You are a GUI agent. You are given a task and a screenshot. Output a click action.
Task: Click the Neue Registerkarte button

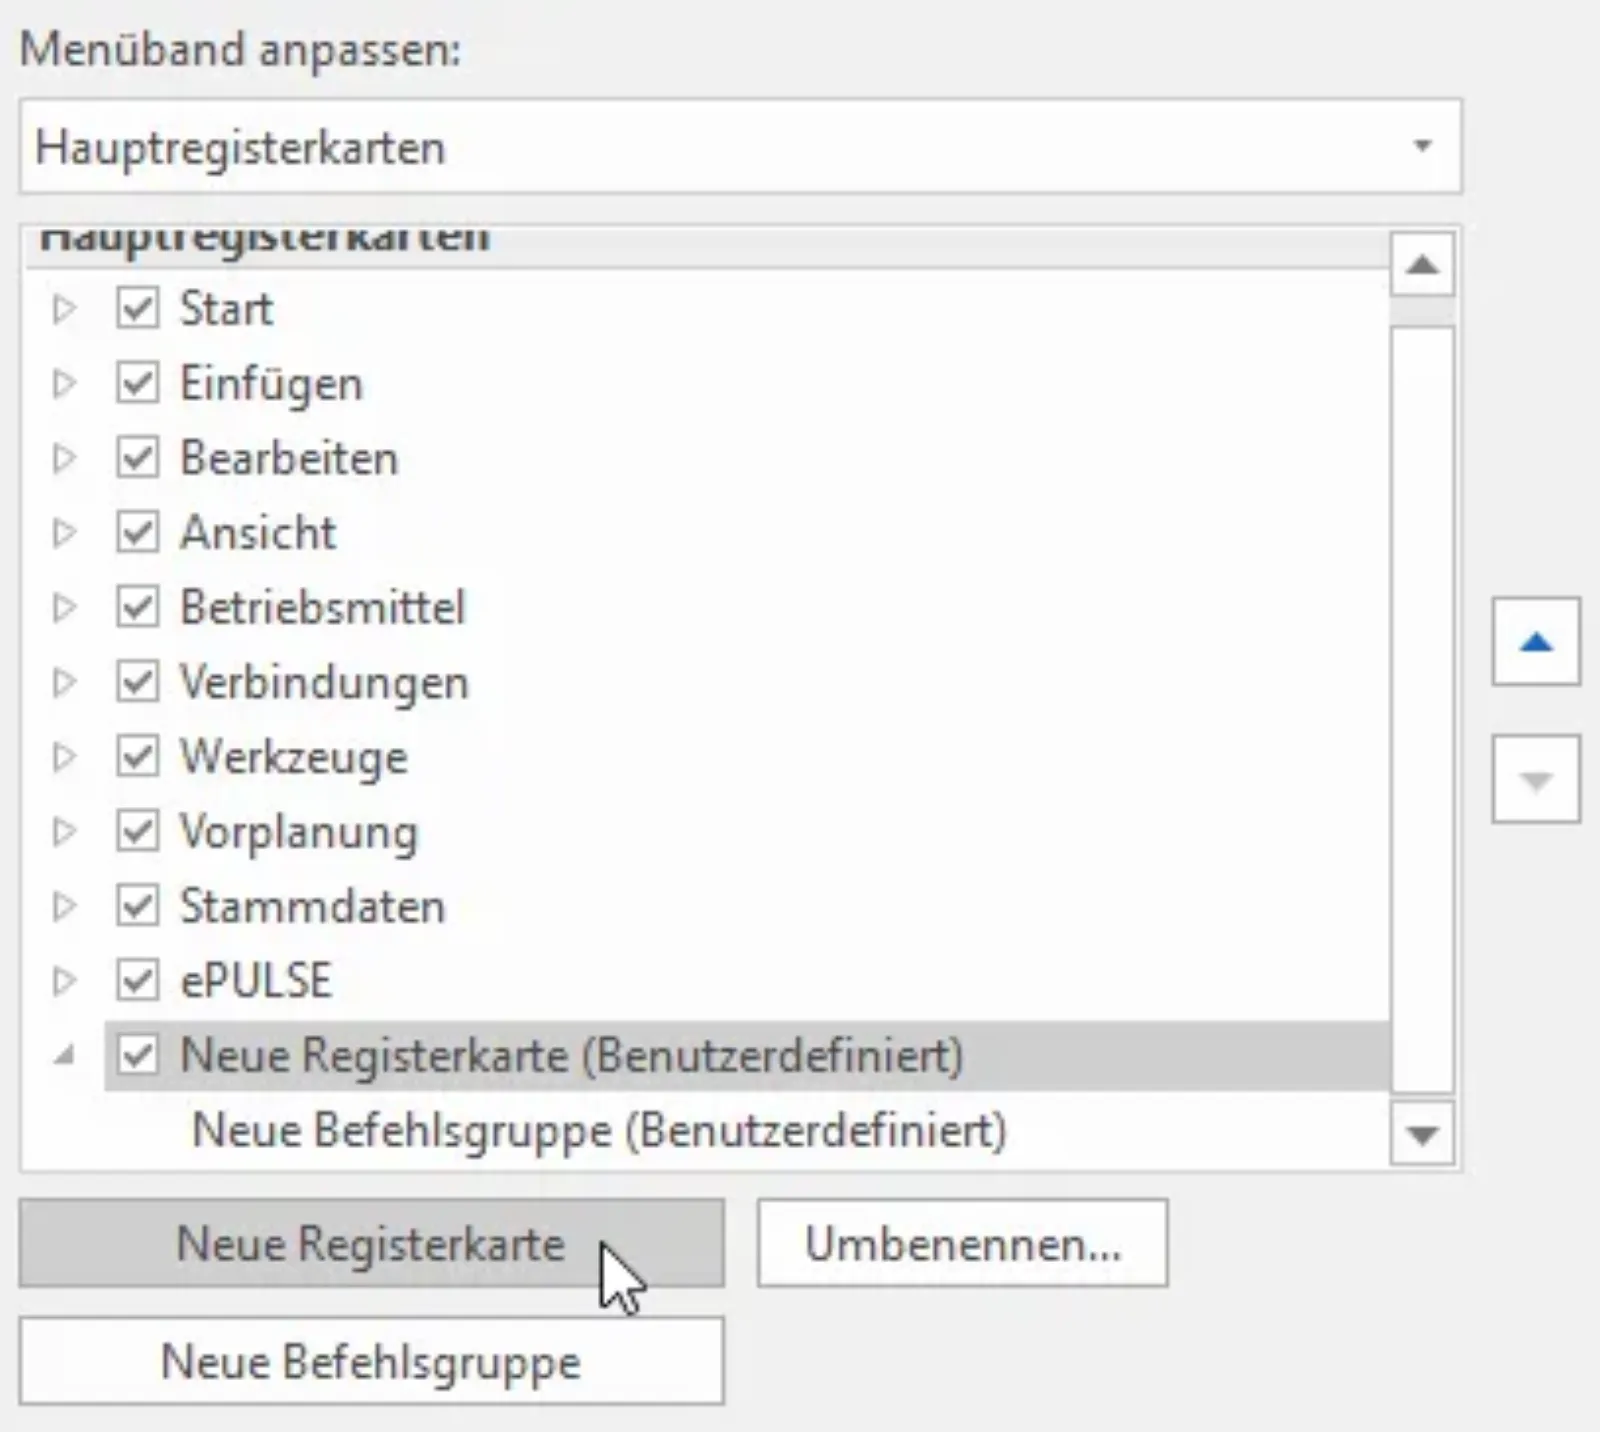(x=371, y=1243)
